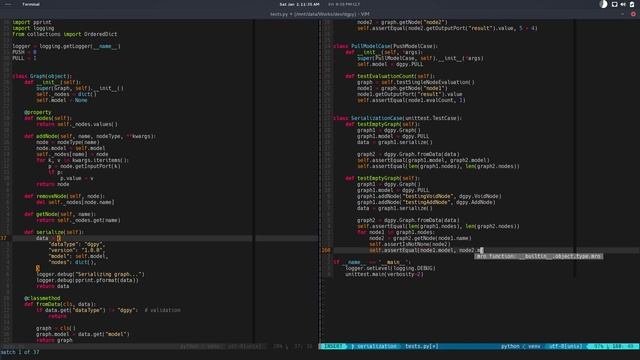Click the utf-8[unix] encoding in right status line
Image resolution: width=640 pixels, height=360 pixels.
tap(565, 346)
